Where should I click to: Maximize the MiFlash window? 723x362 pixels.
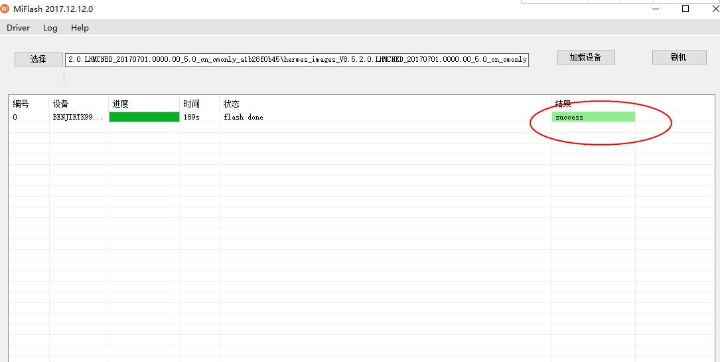coord(685,8)
